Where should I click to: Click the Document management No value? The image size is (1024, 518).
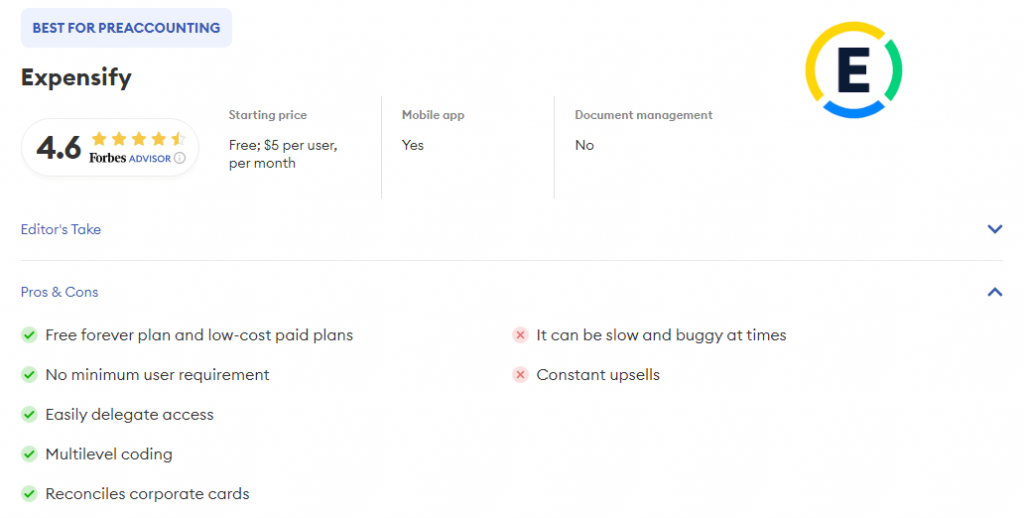[x=584, y=145]
